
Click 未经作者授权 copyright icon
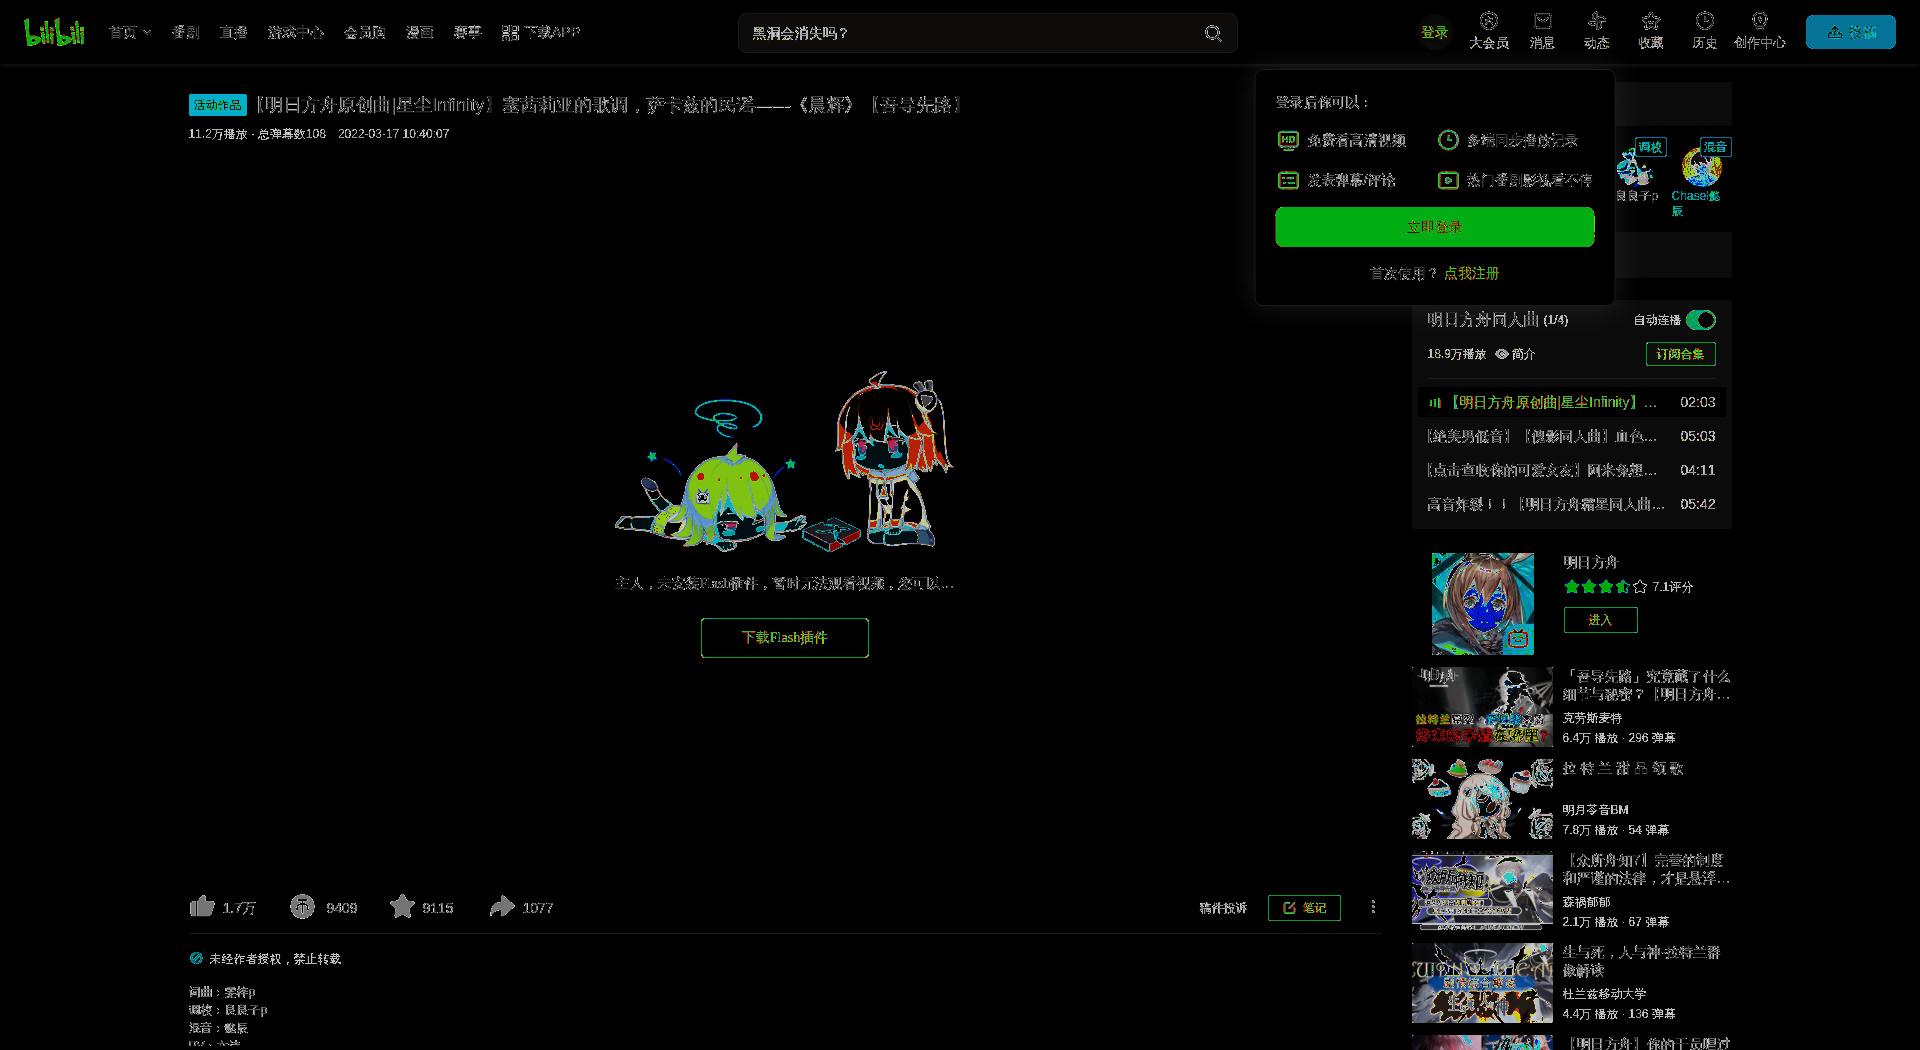pyautogui.click(x=196, y=958)
